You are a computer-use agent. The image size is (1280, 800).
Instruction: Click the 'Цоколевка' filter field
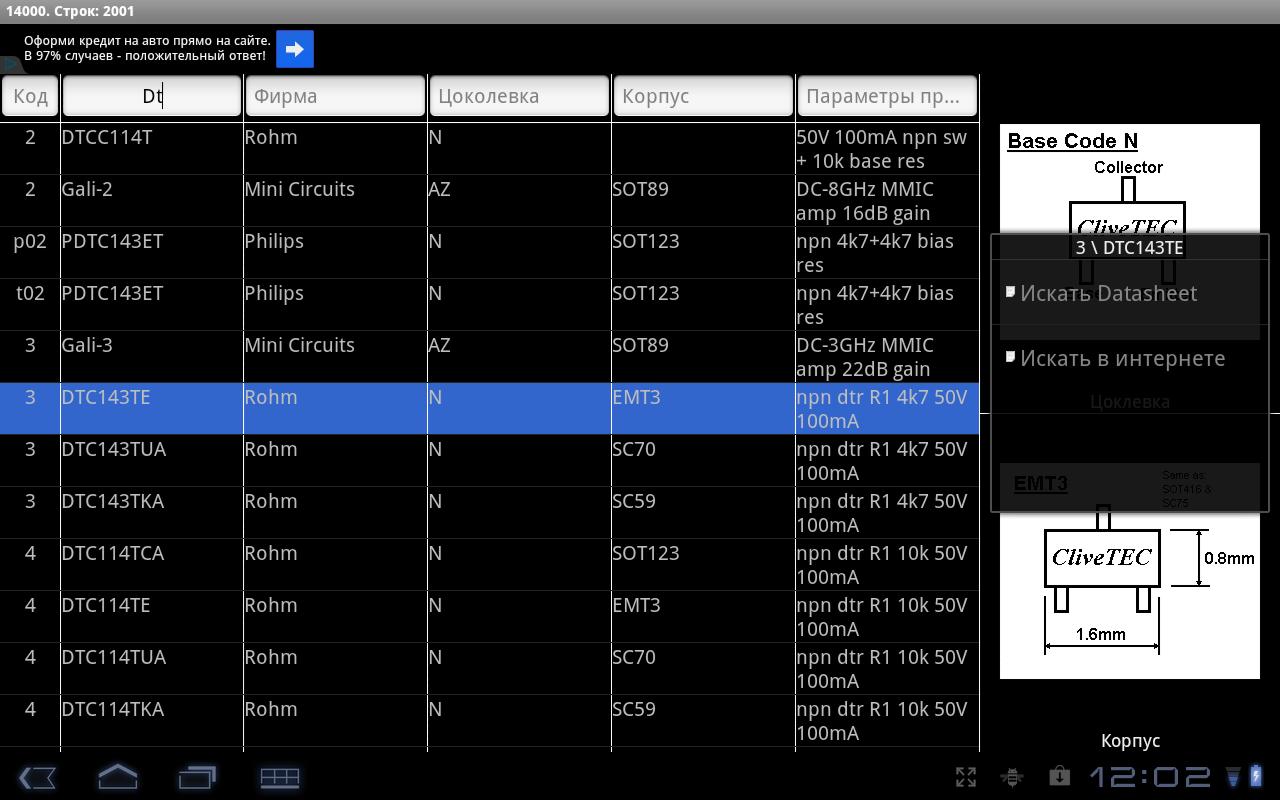pyautogui.click(x=519, y=96)
